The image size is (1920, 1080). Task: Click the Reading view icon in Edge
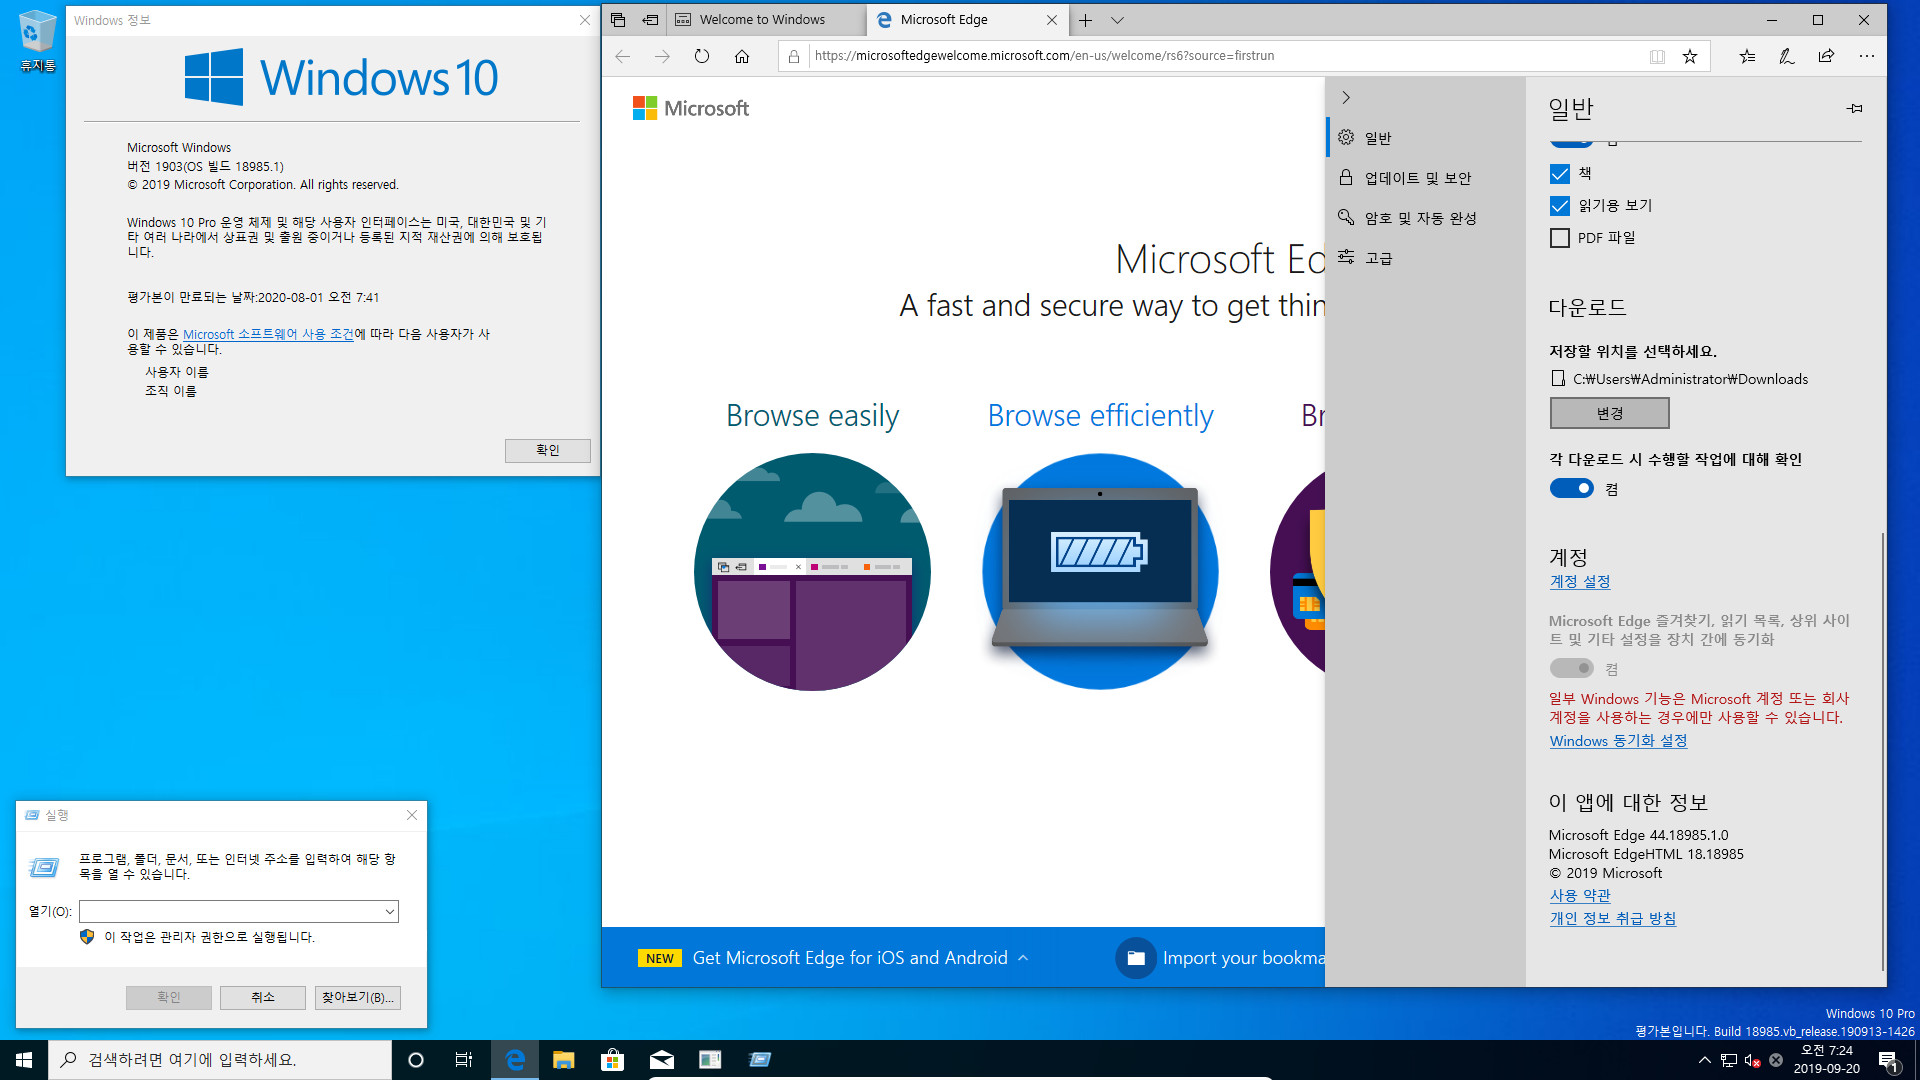pyautogui.click(x=1658, y=55)
